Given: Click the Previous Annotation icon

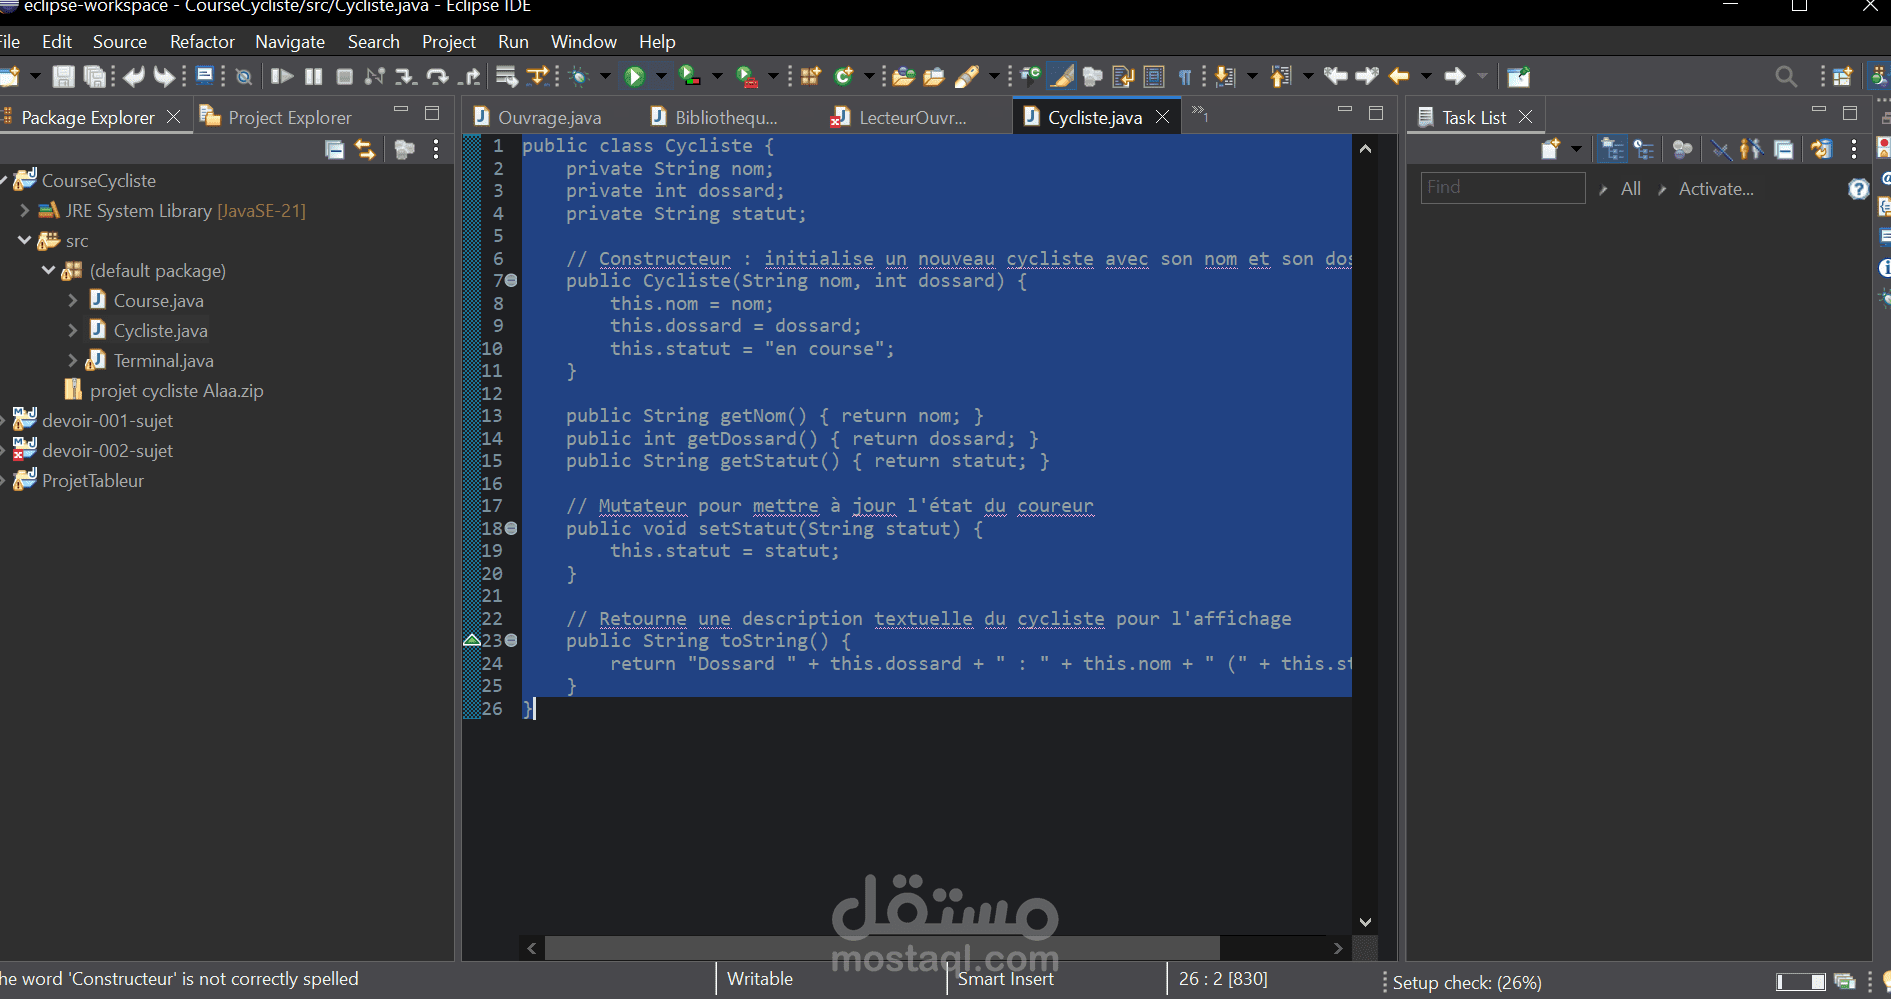Looking at the screenshot, I should click(1281, 76).
